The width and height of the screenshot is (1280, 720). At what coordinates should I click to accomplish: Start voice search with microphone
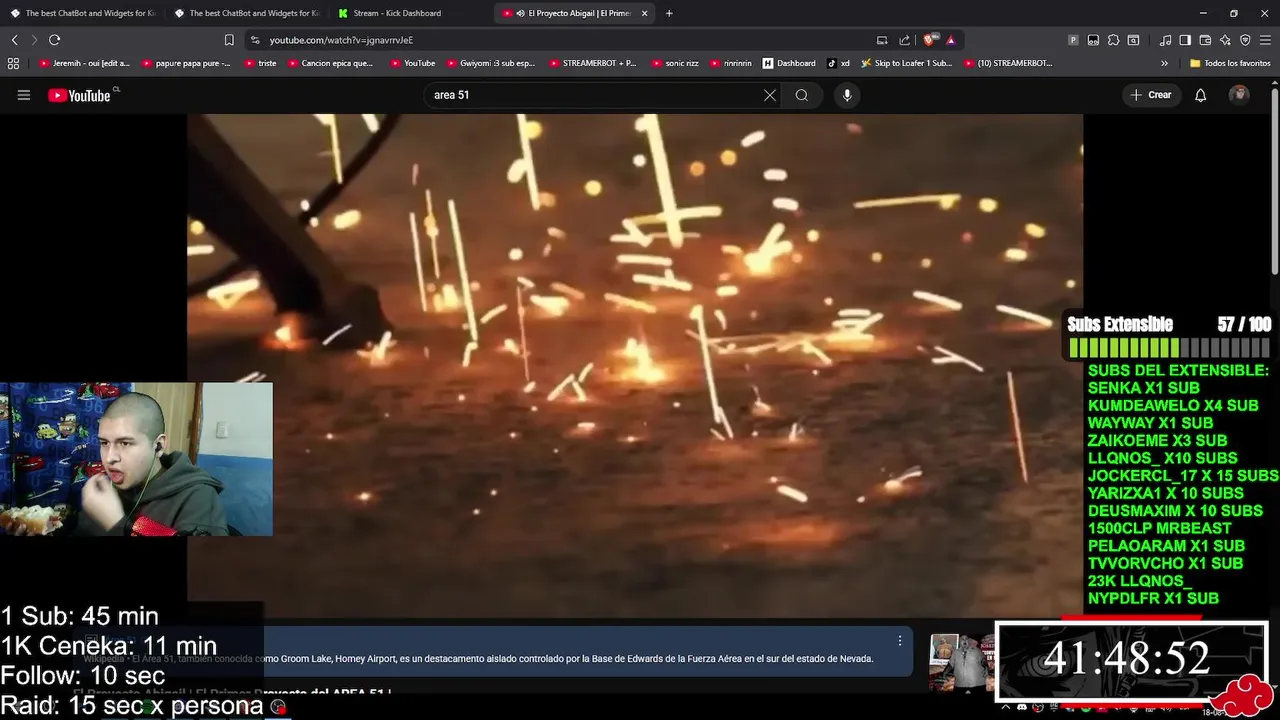(847, 95)
